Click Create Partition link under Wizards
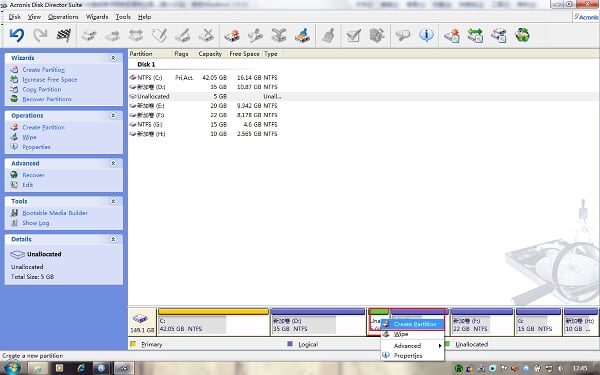 point(43,70)
